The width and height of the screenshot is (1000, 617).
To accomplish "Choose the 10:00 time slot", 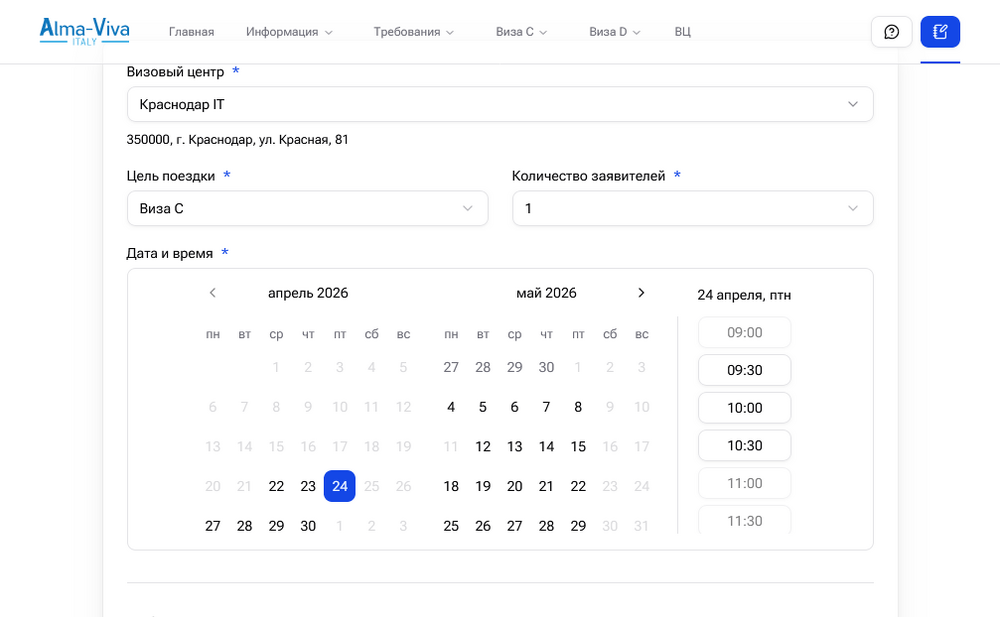I will point(744,408).
